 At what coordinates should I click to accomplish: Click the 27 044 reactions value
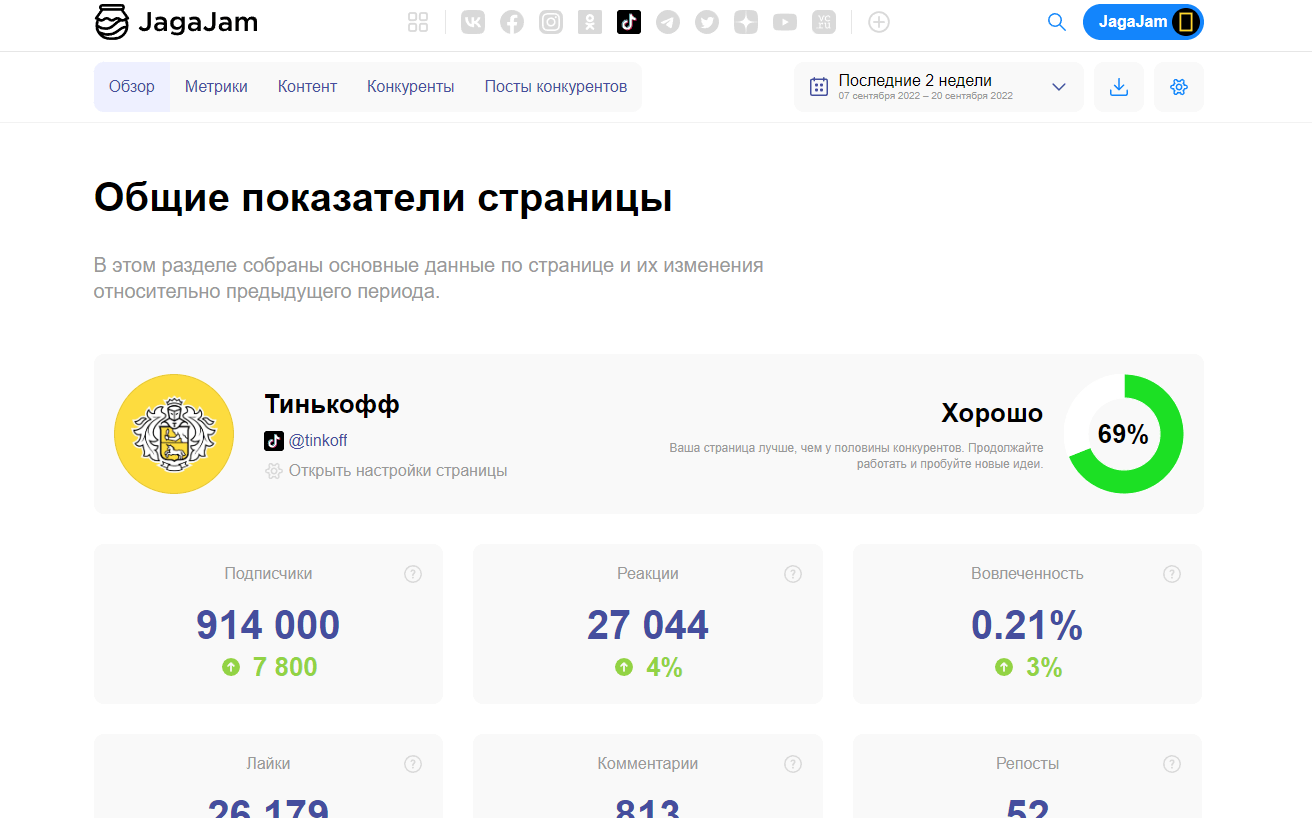(x=648, y=626)
